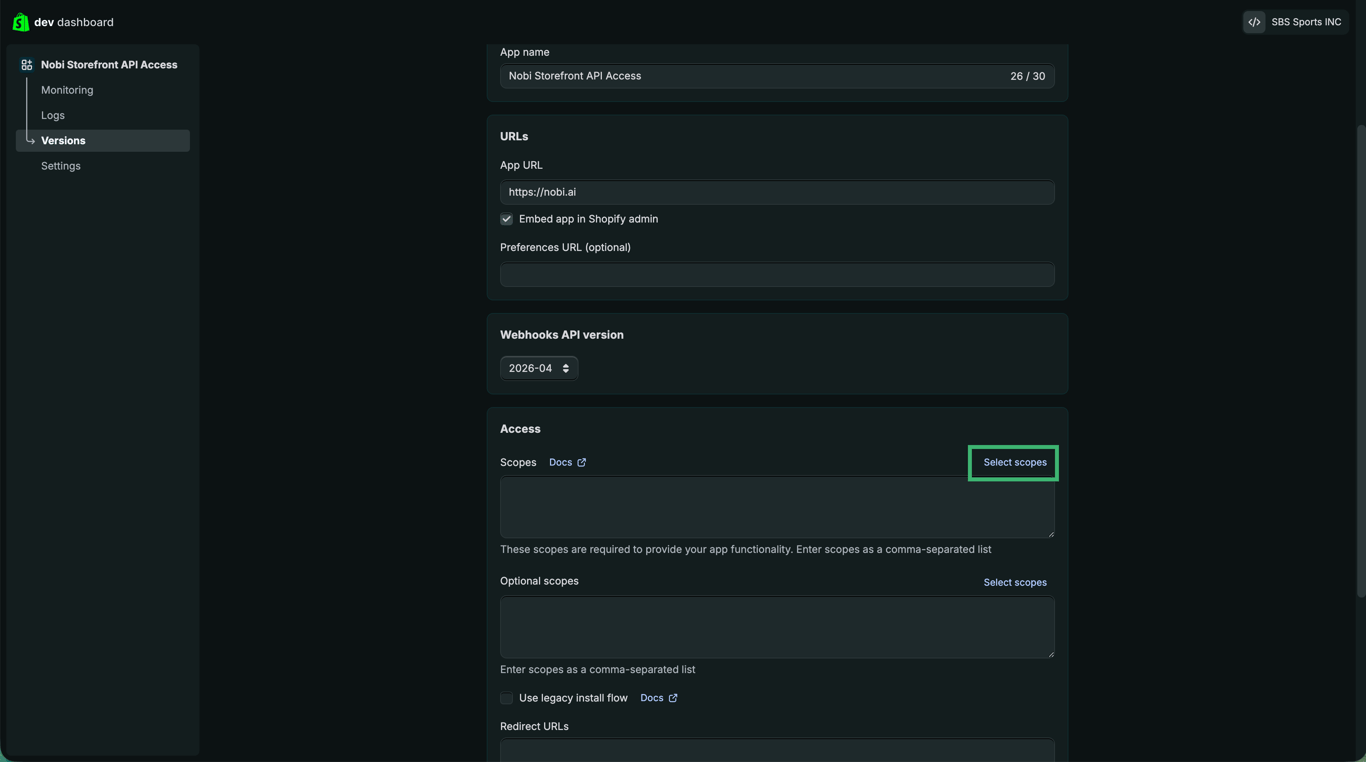Image resolution: width=1366 pixels, height=762 pixels.
Task: Click Select scopes for required Scopes
Action: point(1015,463)
